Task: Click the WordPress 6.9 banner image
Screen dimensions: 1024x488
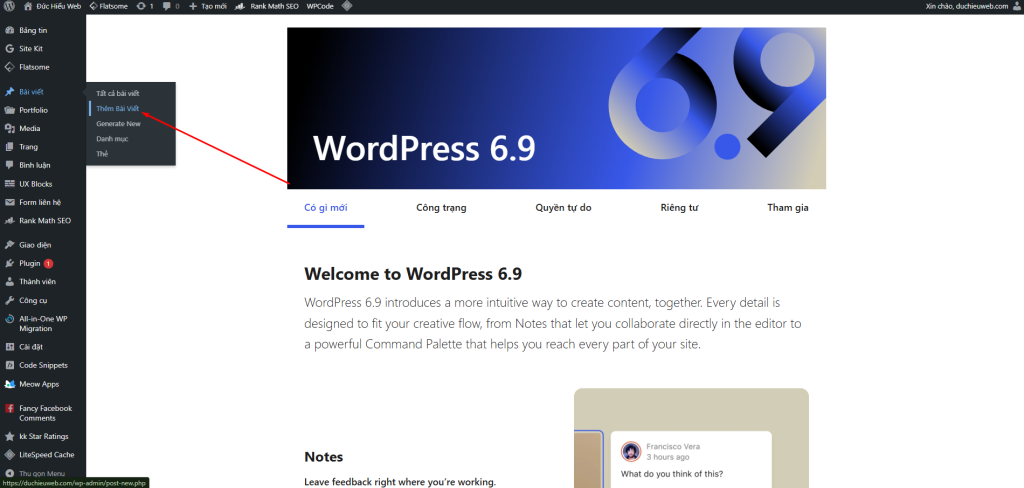Action: coord(556,108)
